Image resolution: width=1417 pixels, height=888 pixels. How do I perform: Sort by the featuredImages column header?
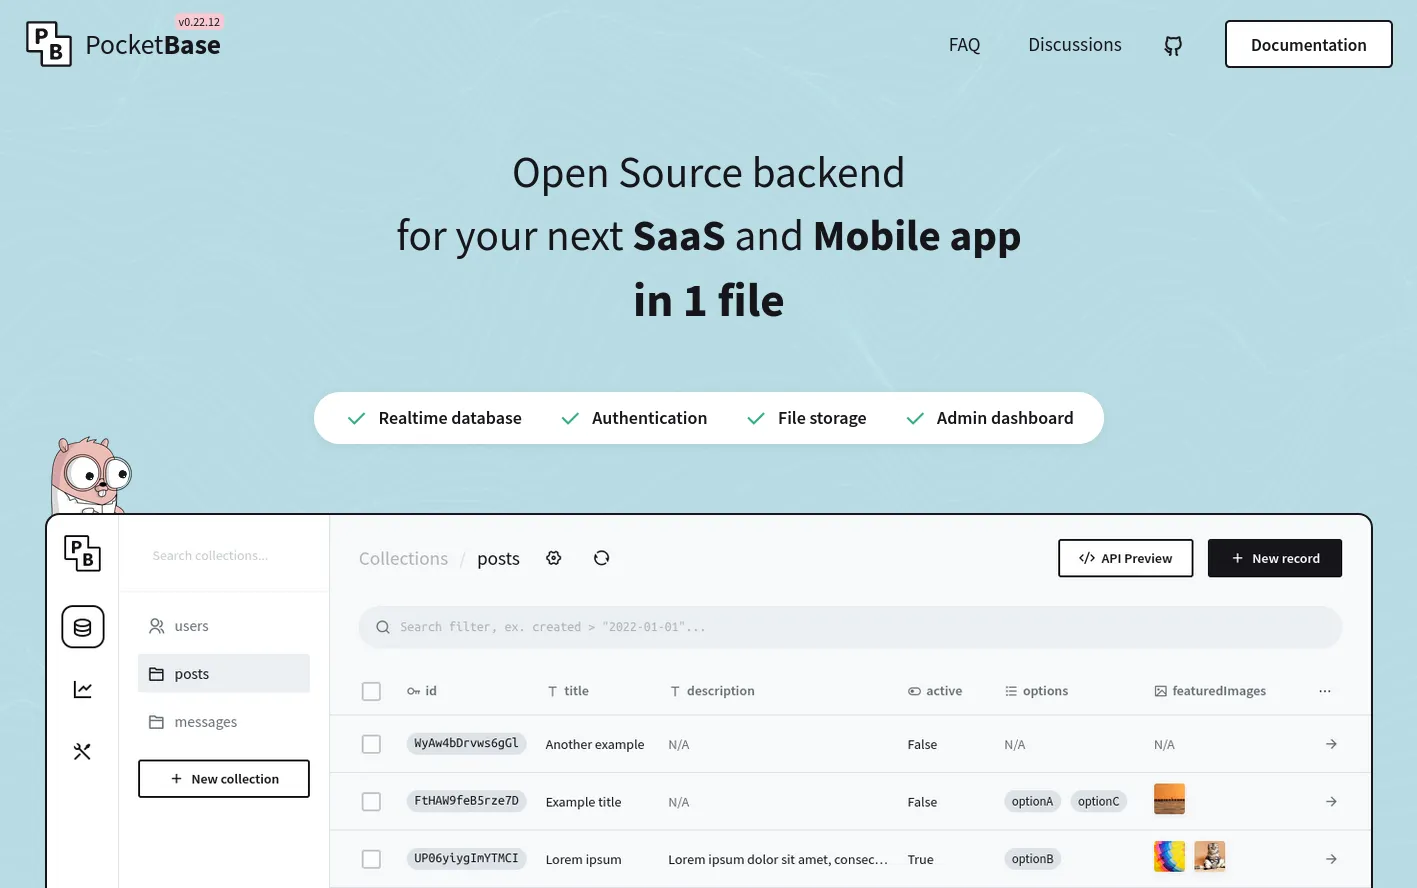1210,691
